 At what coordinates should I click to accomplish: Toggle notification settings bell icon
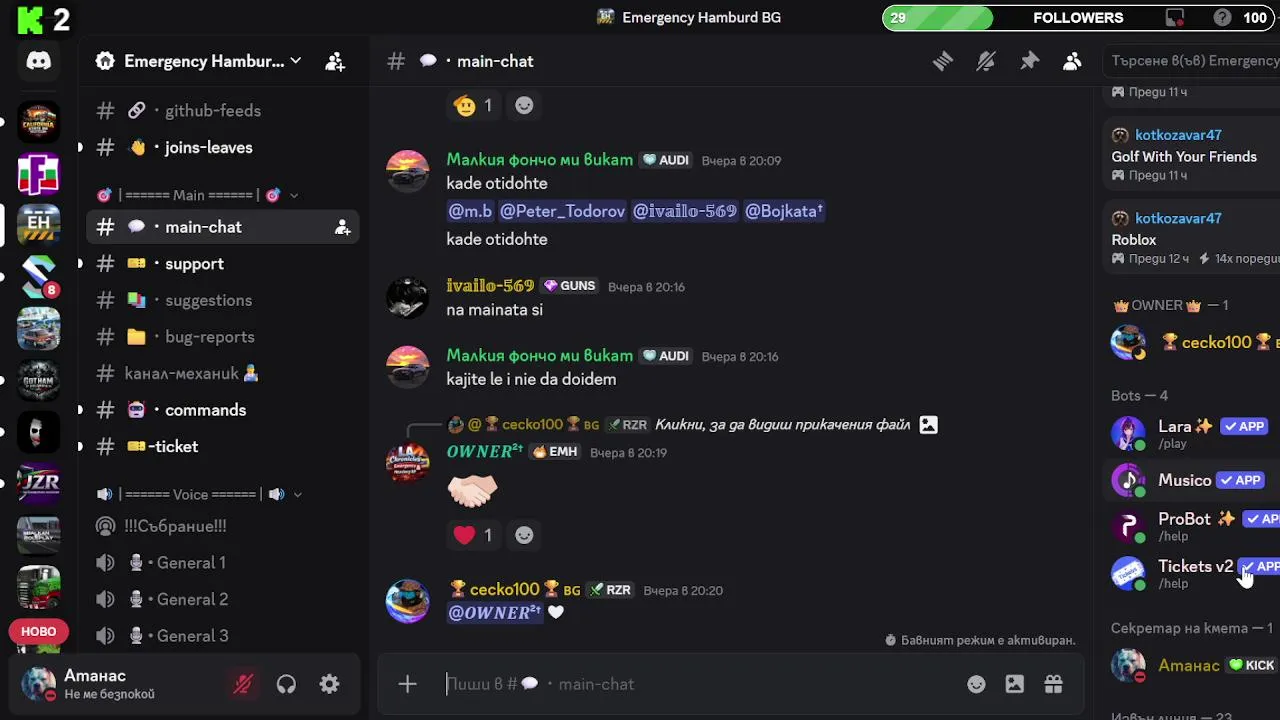(986, 61)
